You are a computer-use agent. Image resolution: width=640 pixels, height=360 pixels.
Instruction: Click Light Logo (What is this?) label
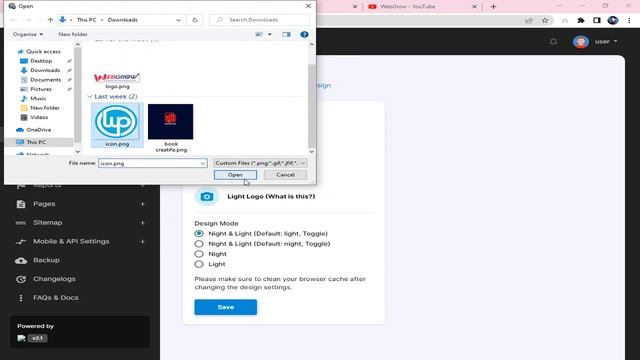pyautogui.click(x=271, y=197)
